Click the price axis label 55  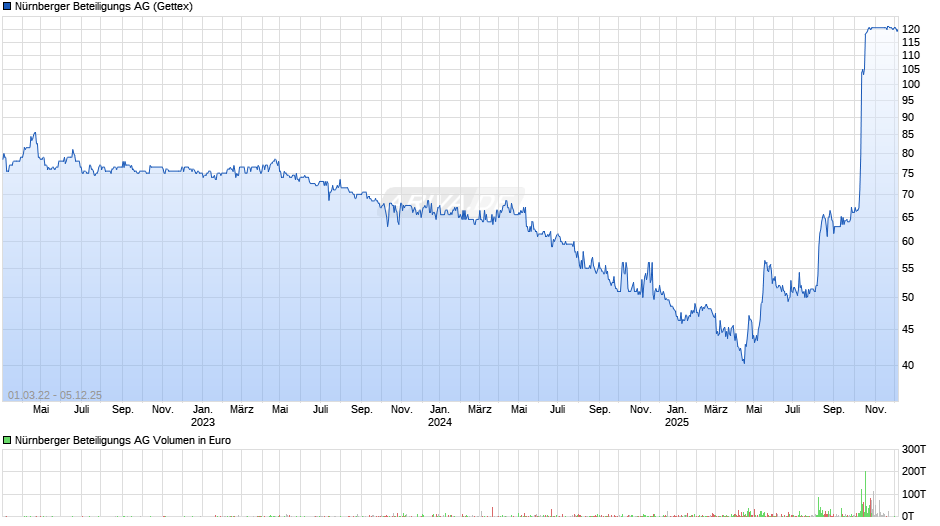pos(908,269)
